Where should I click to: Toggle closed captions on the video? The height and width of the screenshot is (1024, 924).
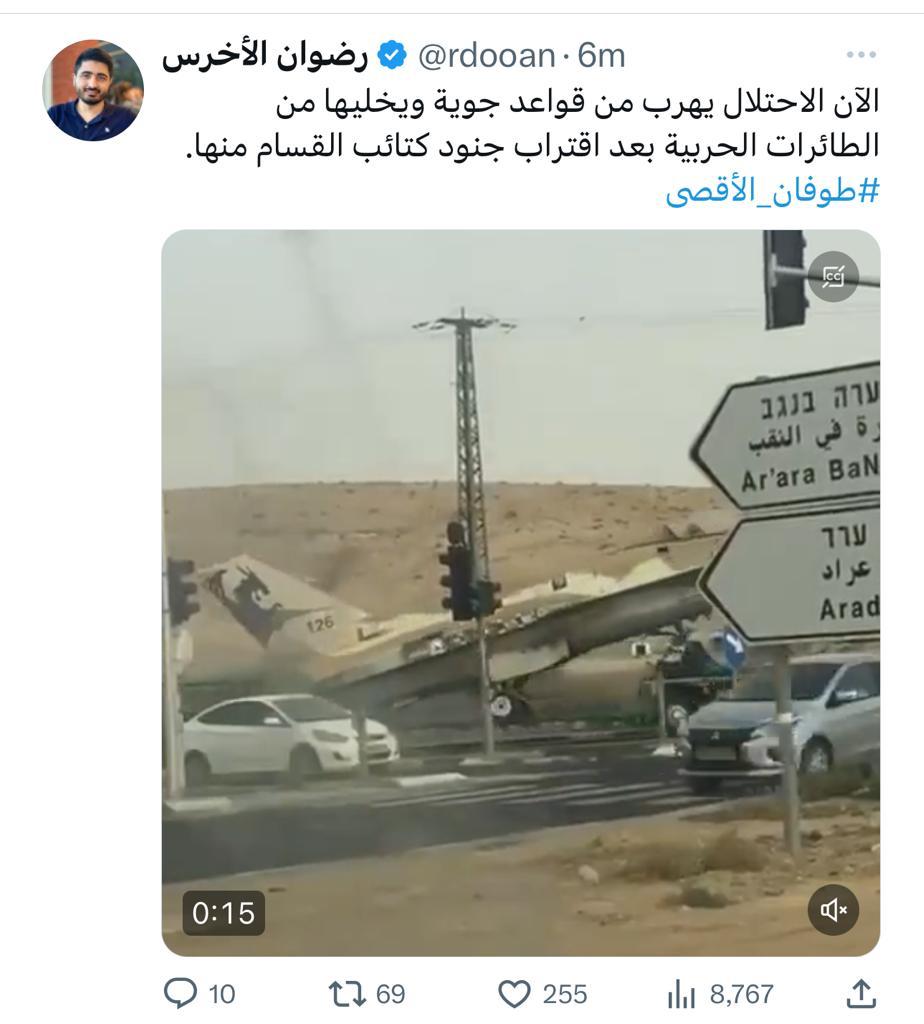[833, 276]
